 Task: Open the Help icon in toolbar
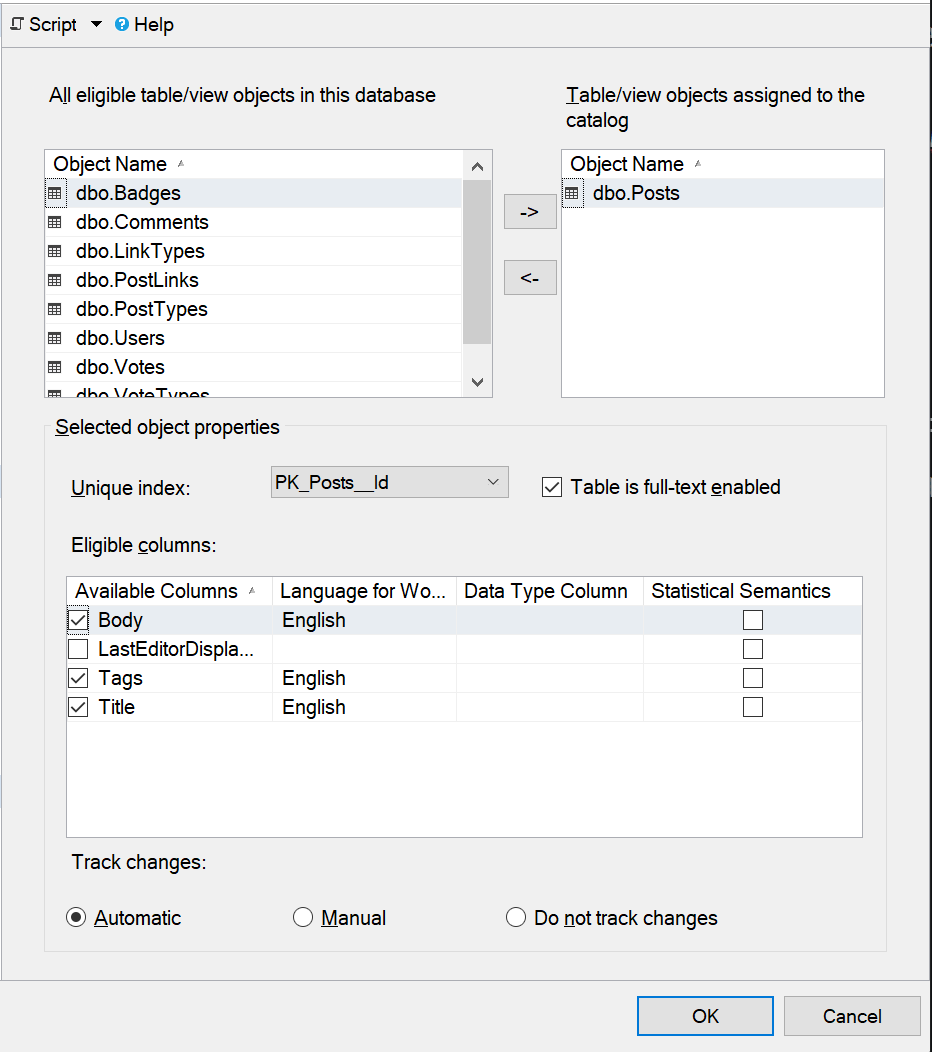tap(122, 24)
